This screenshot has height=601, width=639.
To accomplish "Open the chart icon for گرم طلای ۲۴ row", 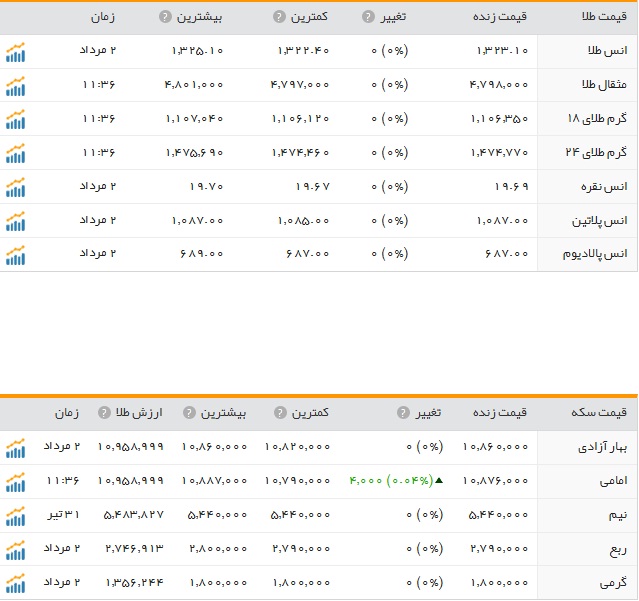I will point(15,153).
